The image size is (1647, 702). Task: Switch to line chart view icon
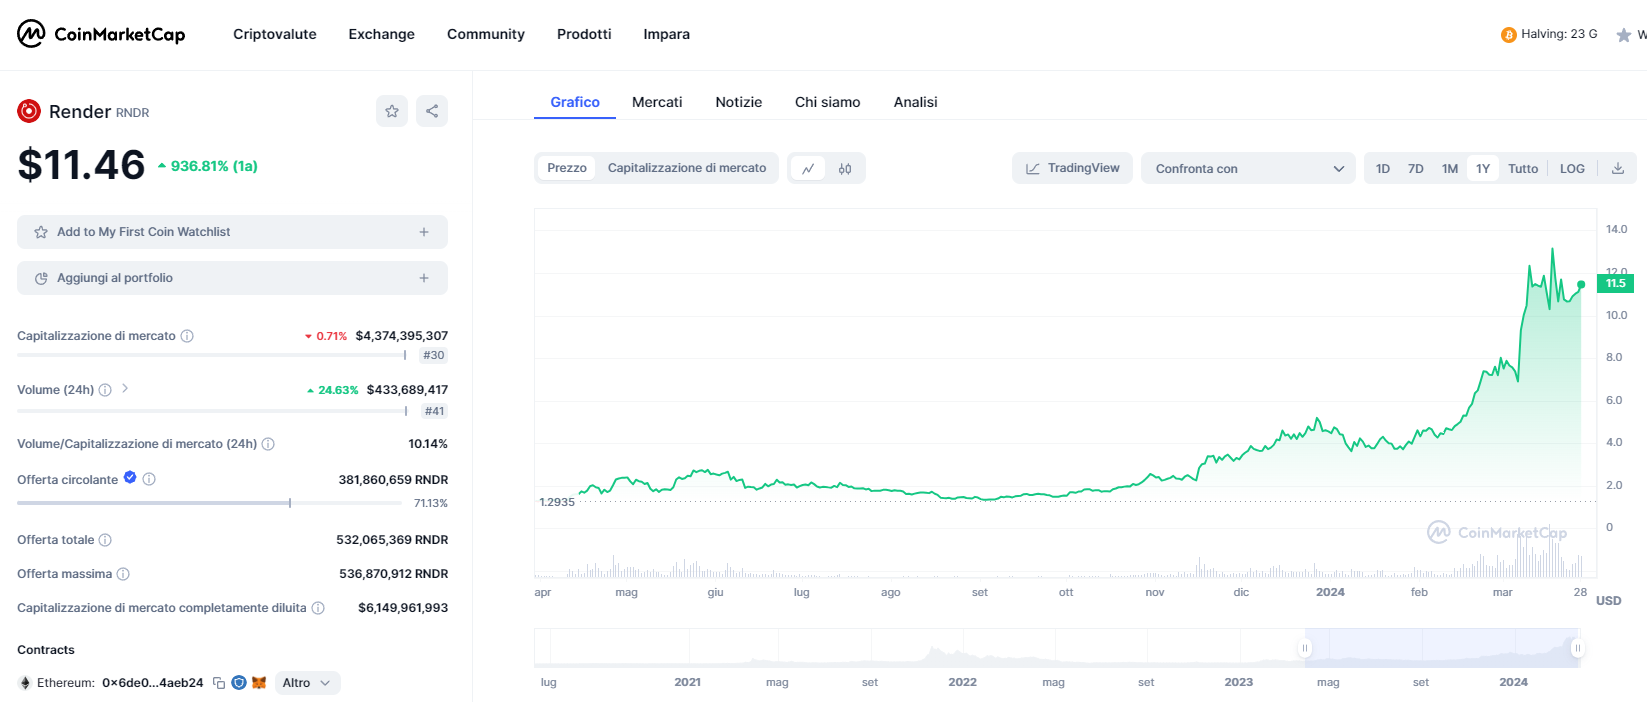click(x=808, y=169)
